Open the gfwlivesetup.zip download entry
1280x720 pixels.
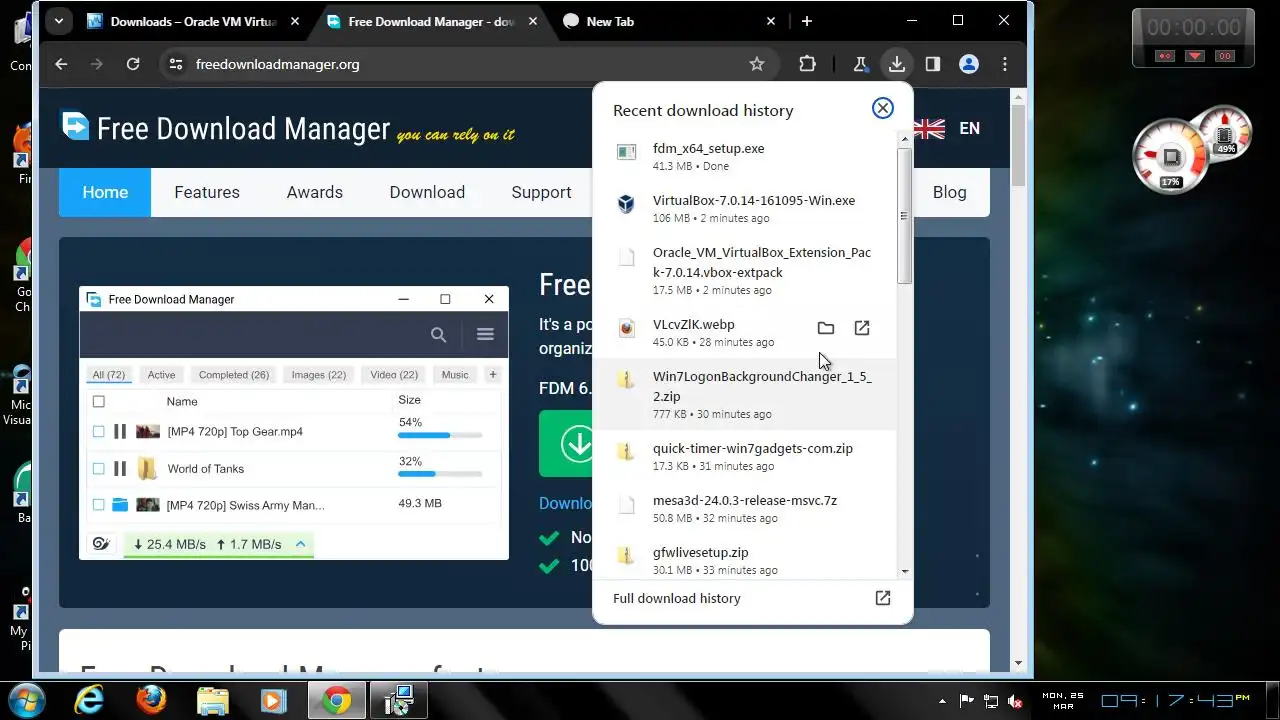[x=745, y=560]
